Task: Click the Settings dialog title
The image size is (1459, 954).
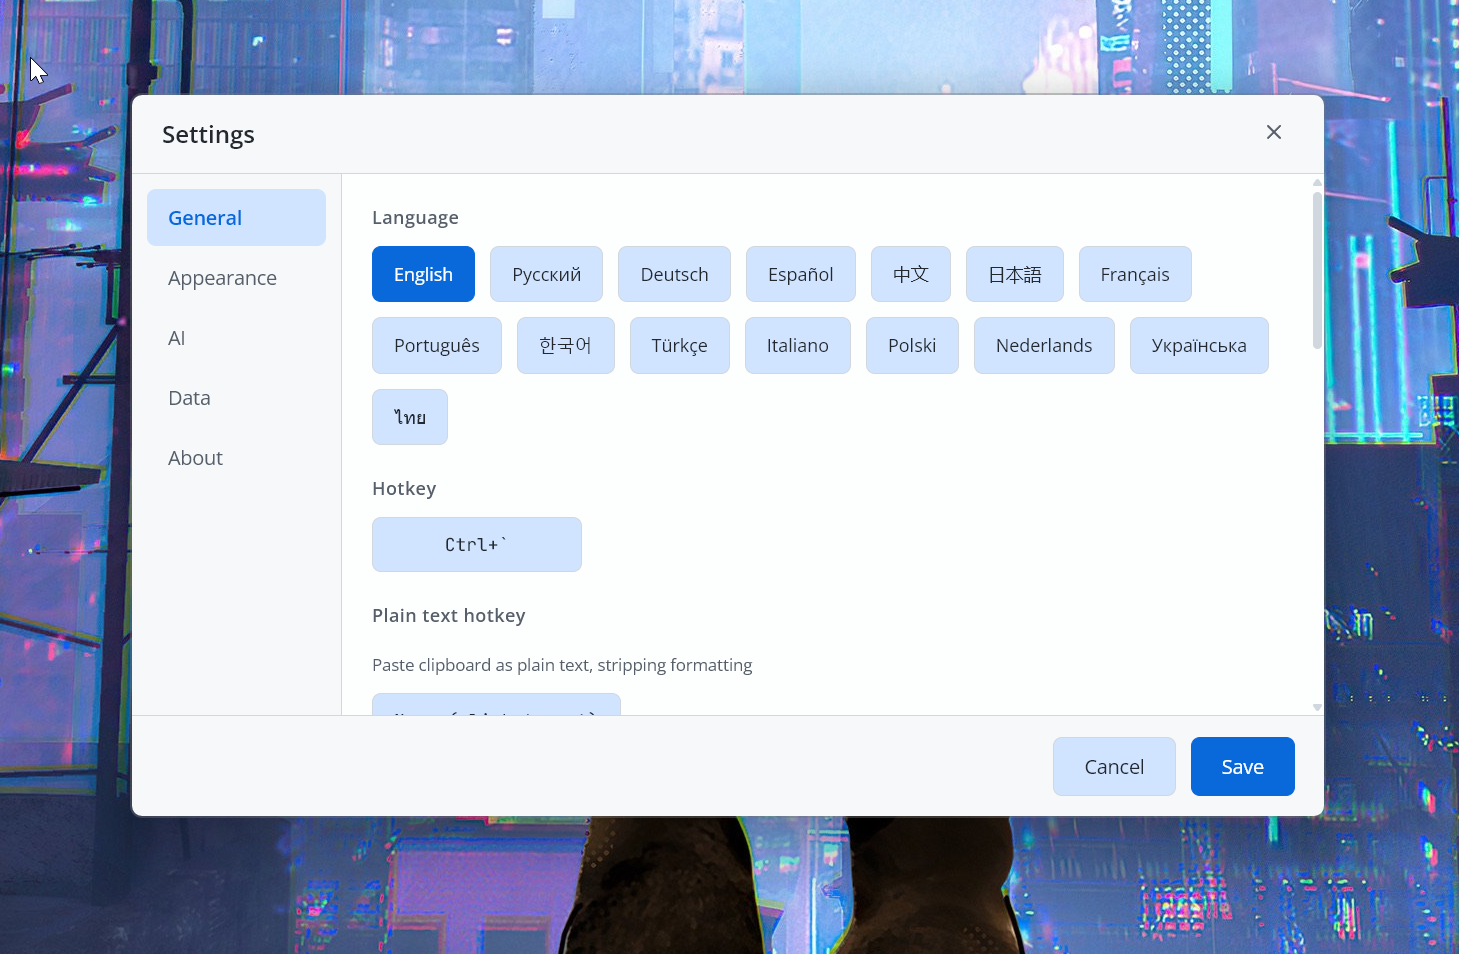Action: [208, 134]
